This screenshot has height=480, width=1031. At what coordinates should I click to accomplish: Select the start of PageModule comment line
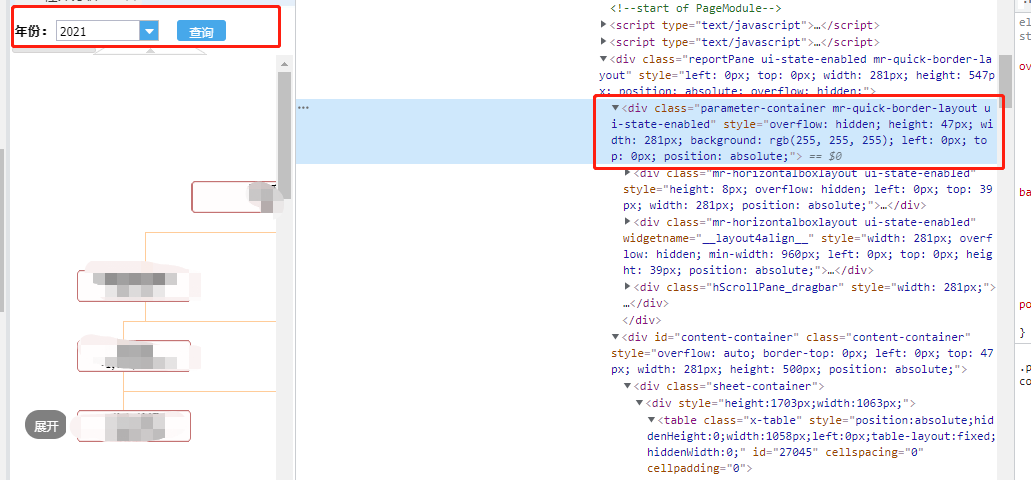coord(696,9)
